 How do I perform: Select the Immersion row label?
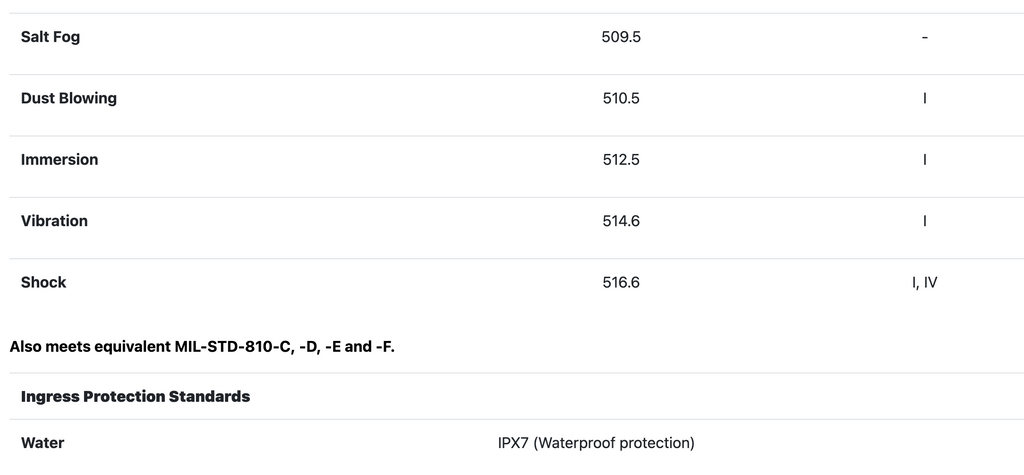click(x=59, y=159)
